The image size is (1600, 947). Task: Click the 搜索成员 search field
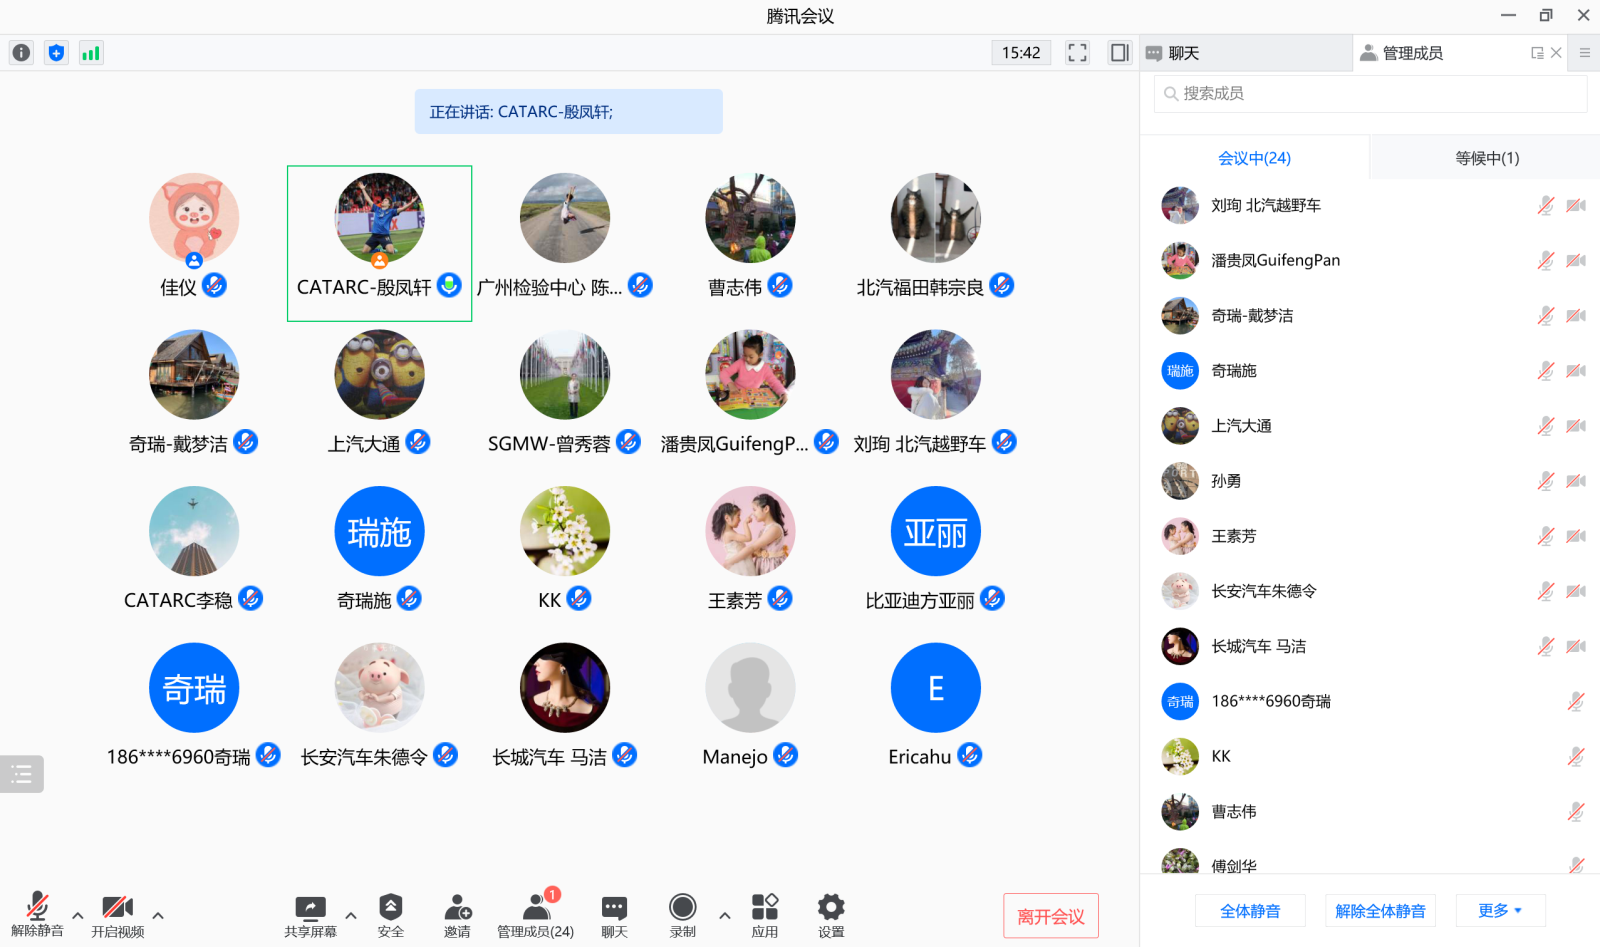[1370, 93]
